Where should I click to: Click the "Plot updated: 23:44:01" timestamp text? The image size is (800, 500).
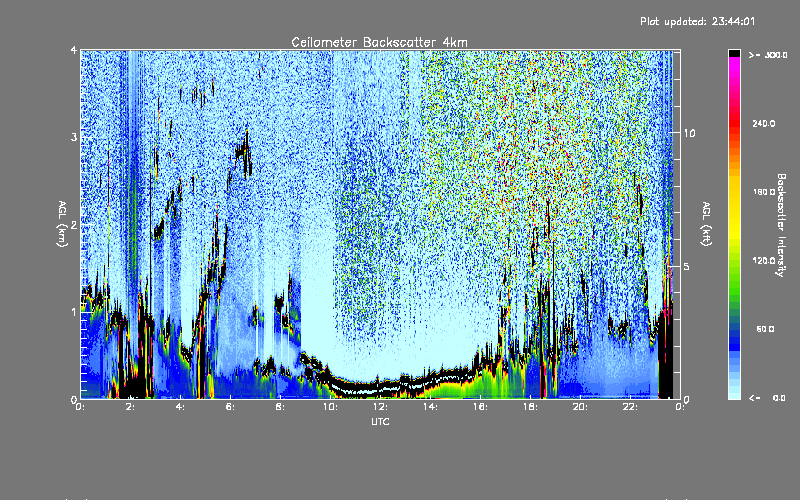pyautogui.click(x=697, y=21)
